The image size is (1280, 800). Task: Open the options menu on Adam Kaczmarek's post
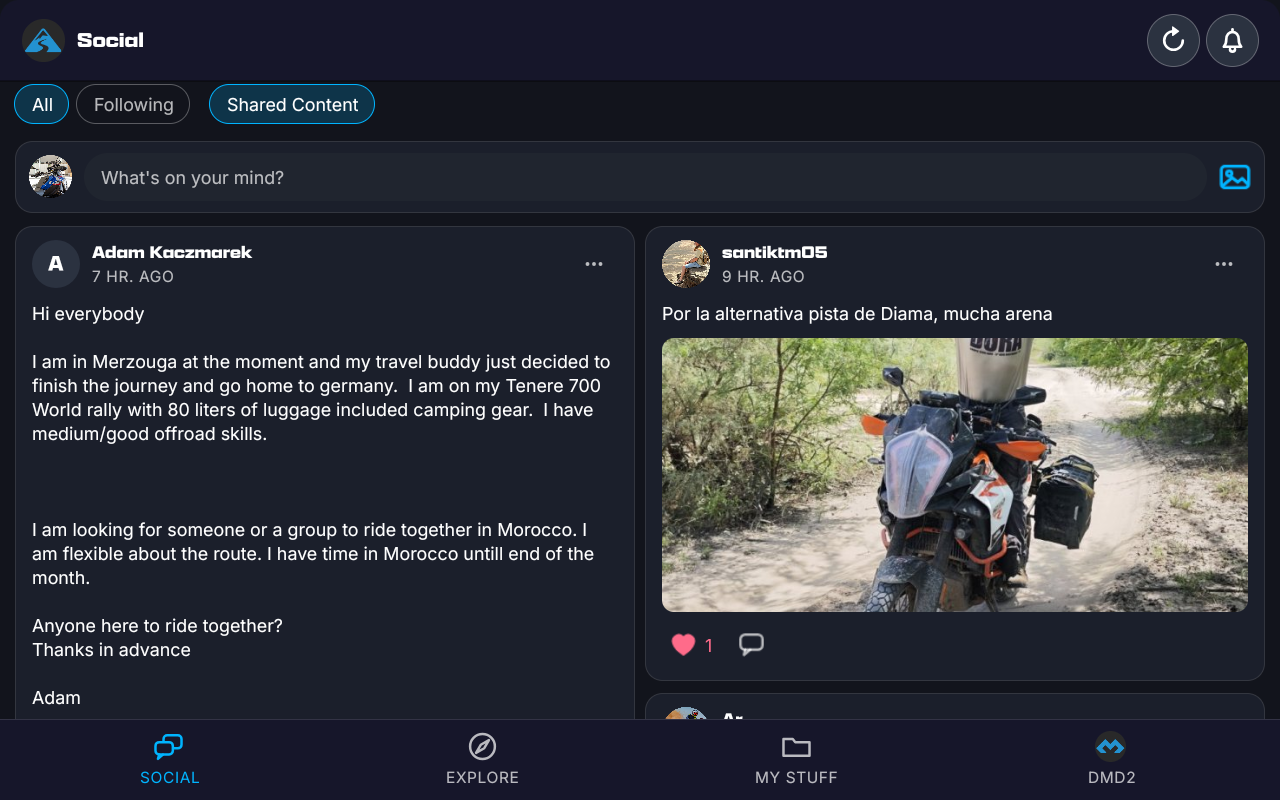coord(594,264)
